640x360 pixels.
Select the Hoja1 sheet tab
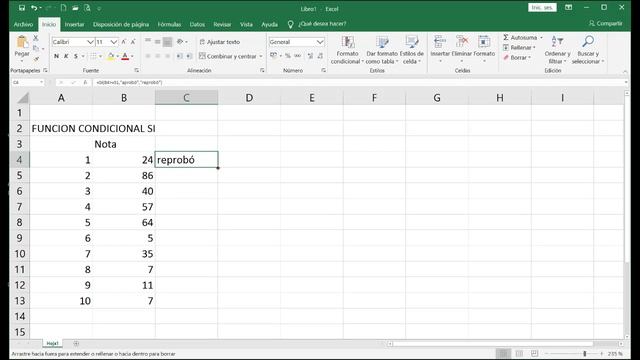52,343
